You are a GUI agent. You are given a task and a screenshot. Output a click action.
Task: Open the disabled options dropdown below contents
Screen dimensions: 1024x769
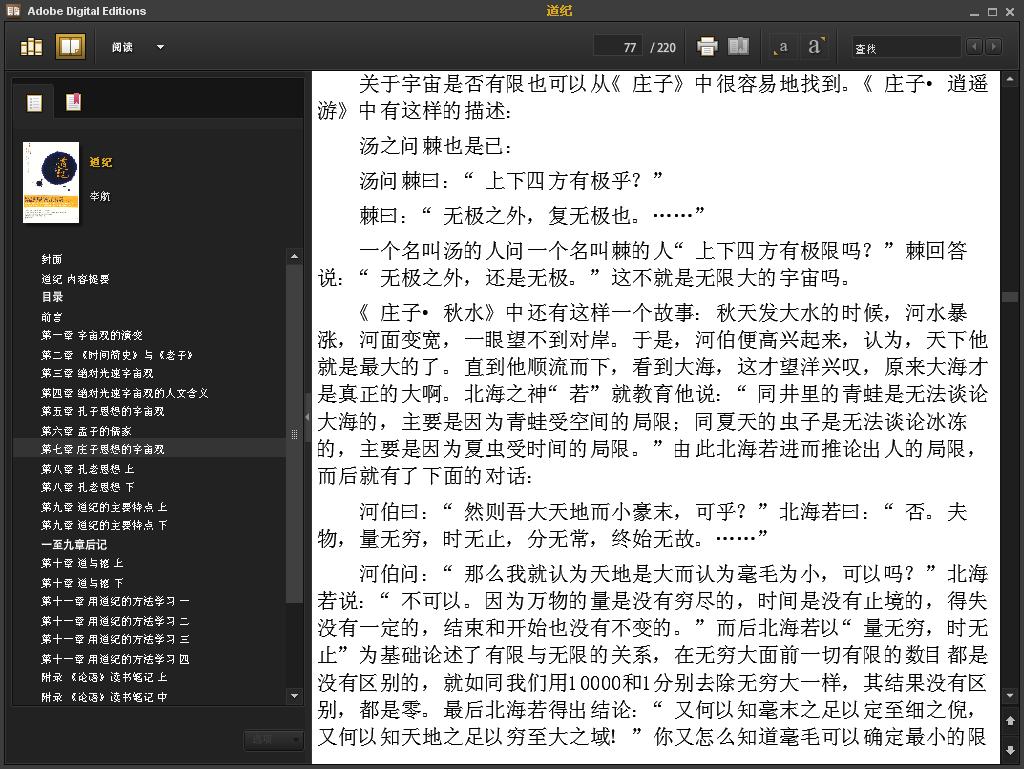(x=274, y=740)
